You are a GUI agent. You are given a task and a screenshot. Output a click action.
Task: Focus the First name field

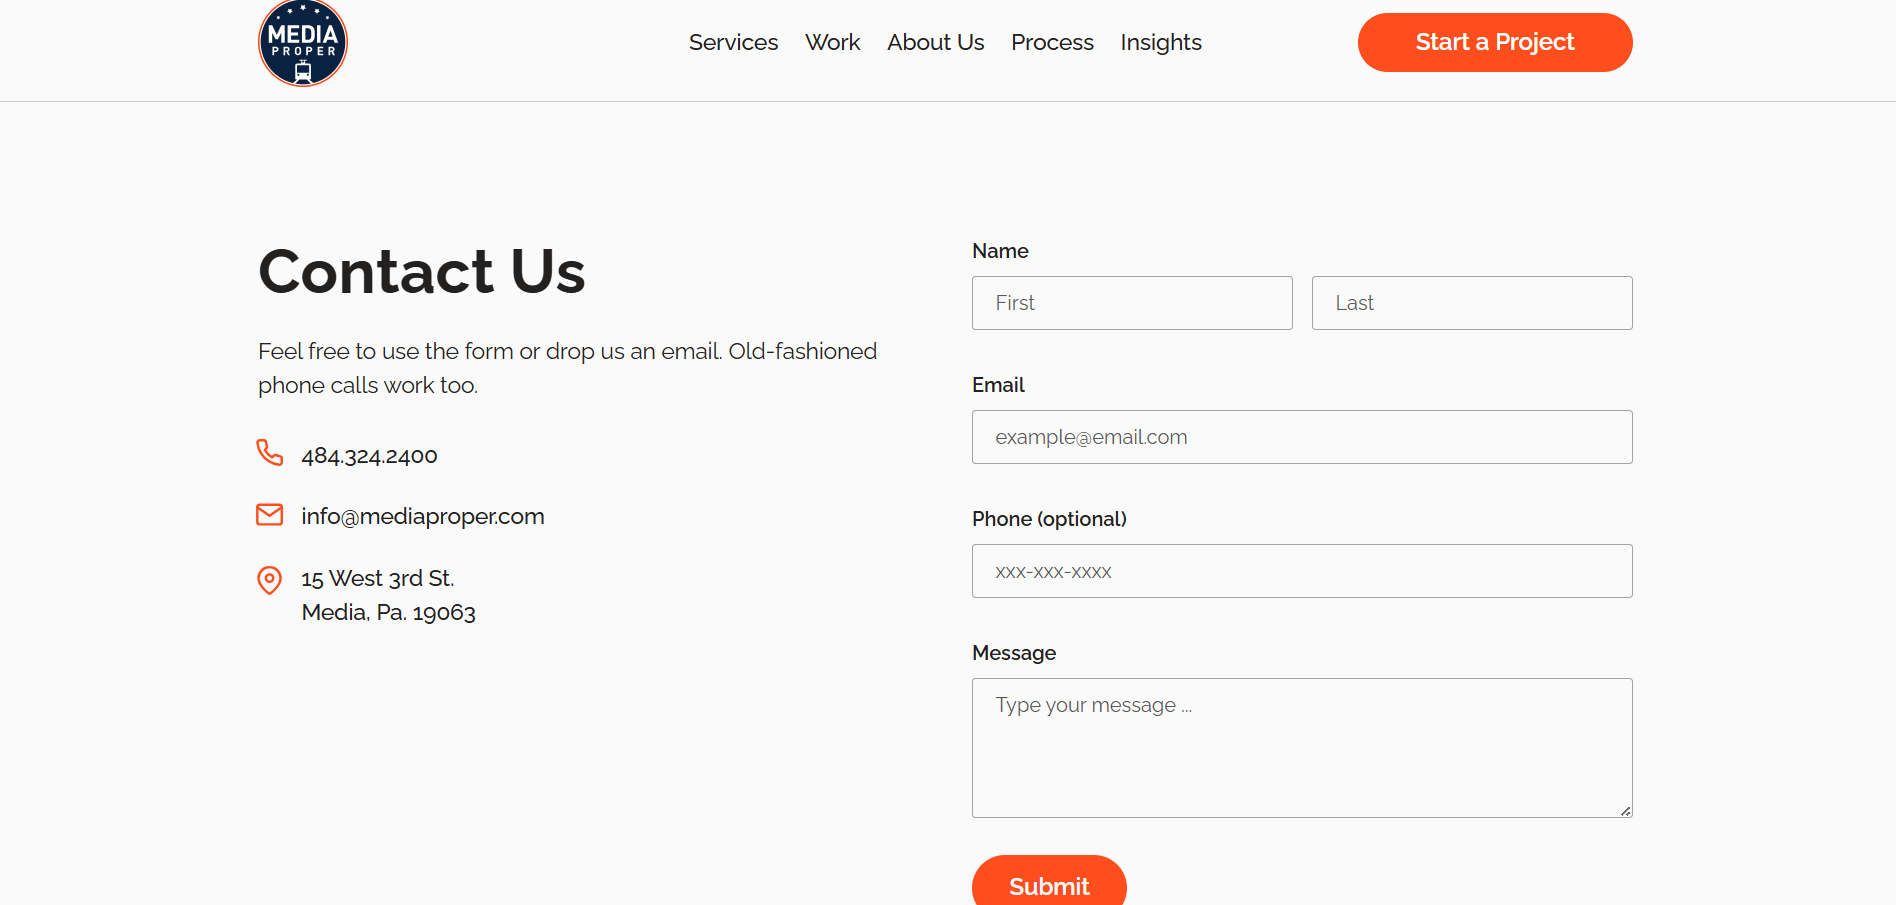tap(1132, 303)
